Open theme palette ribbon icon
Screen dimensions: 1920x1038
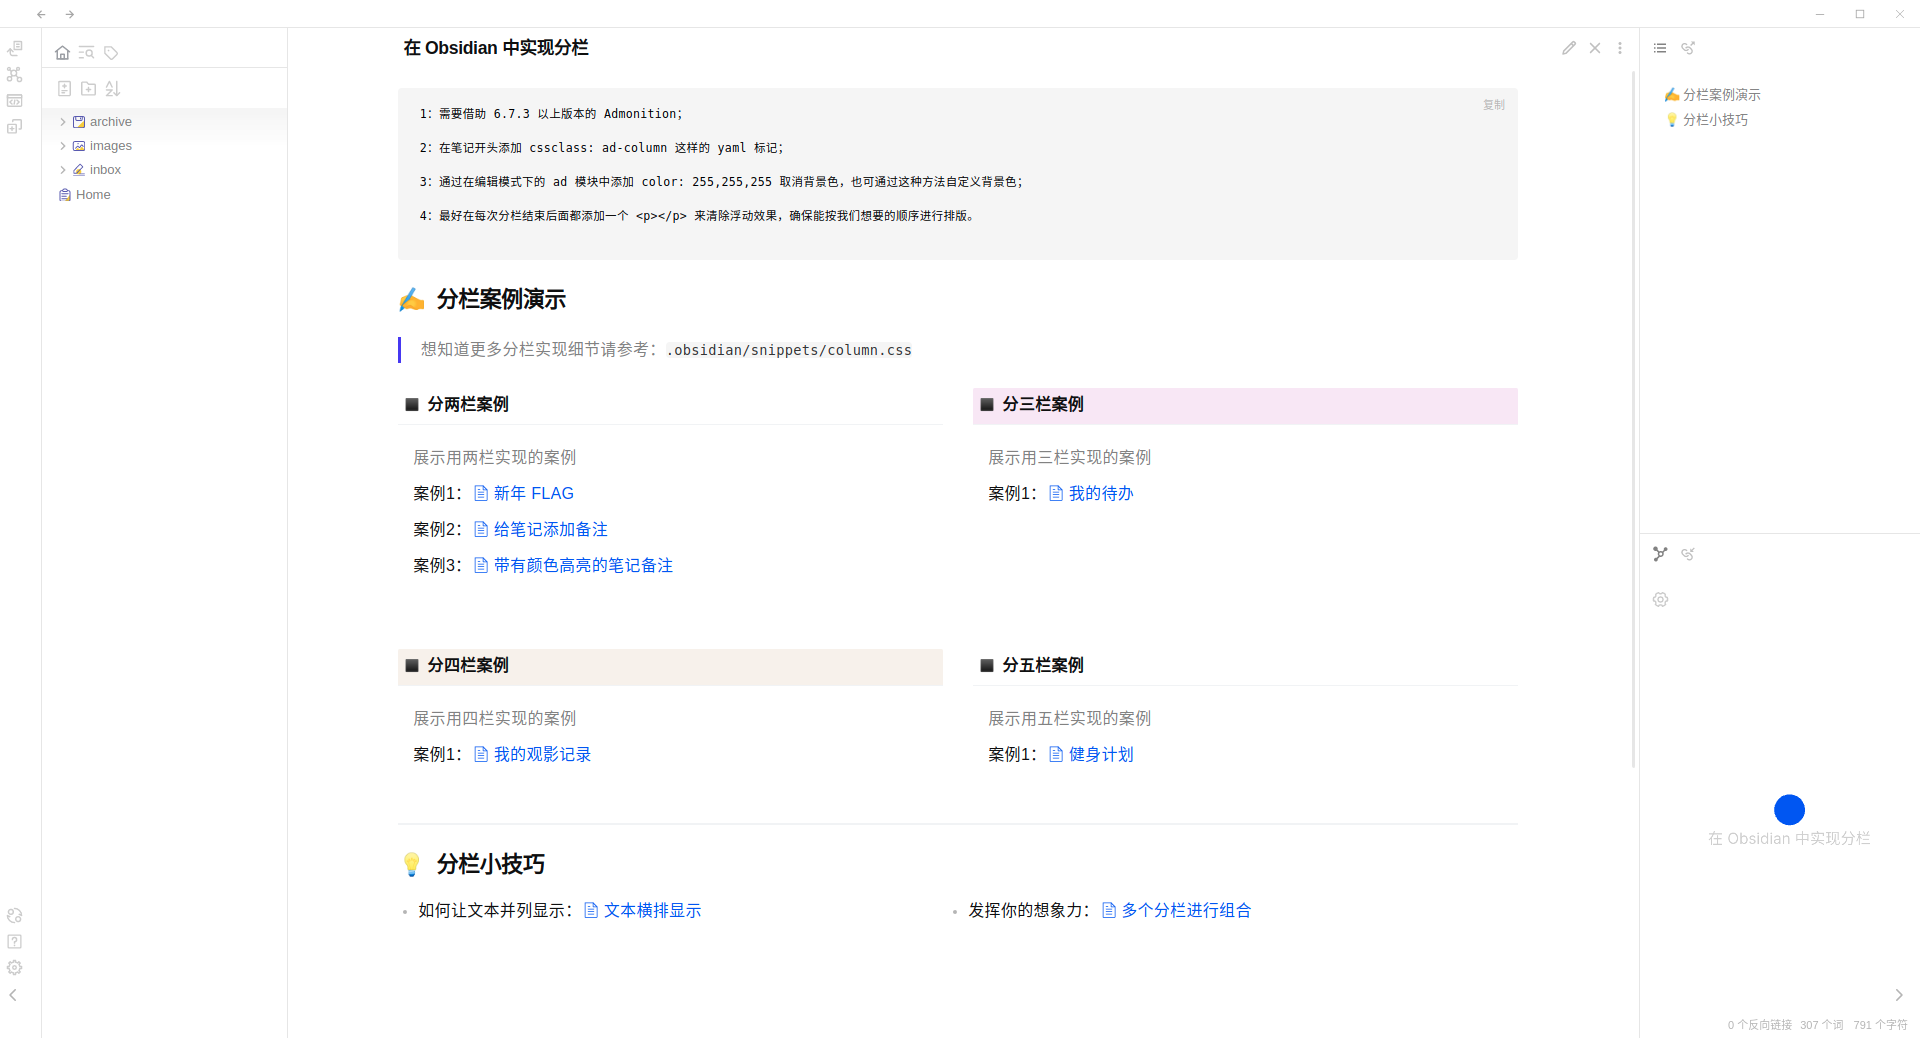(14, 915)
